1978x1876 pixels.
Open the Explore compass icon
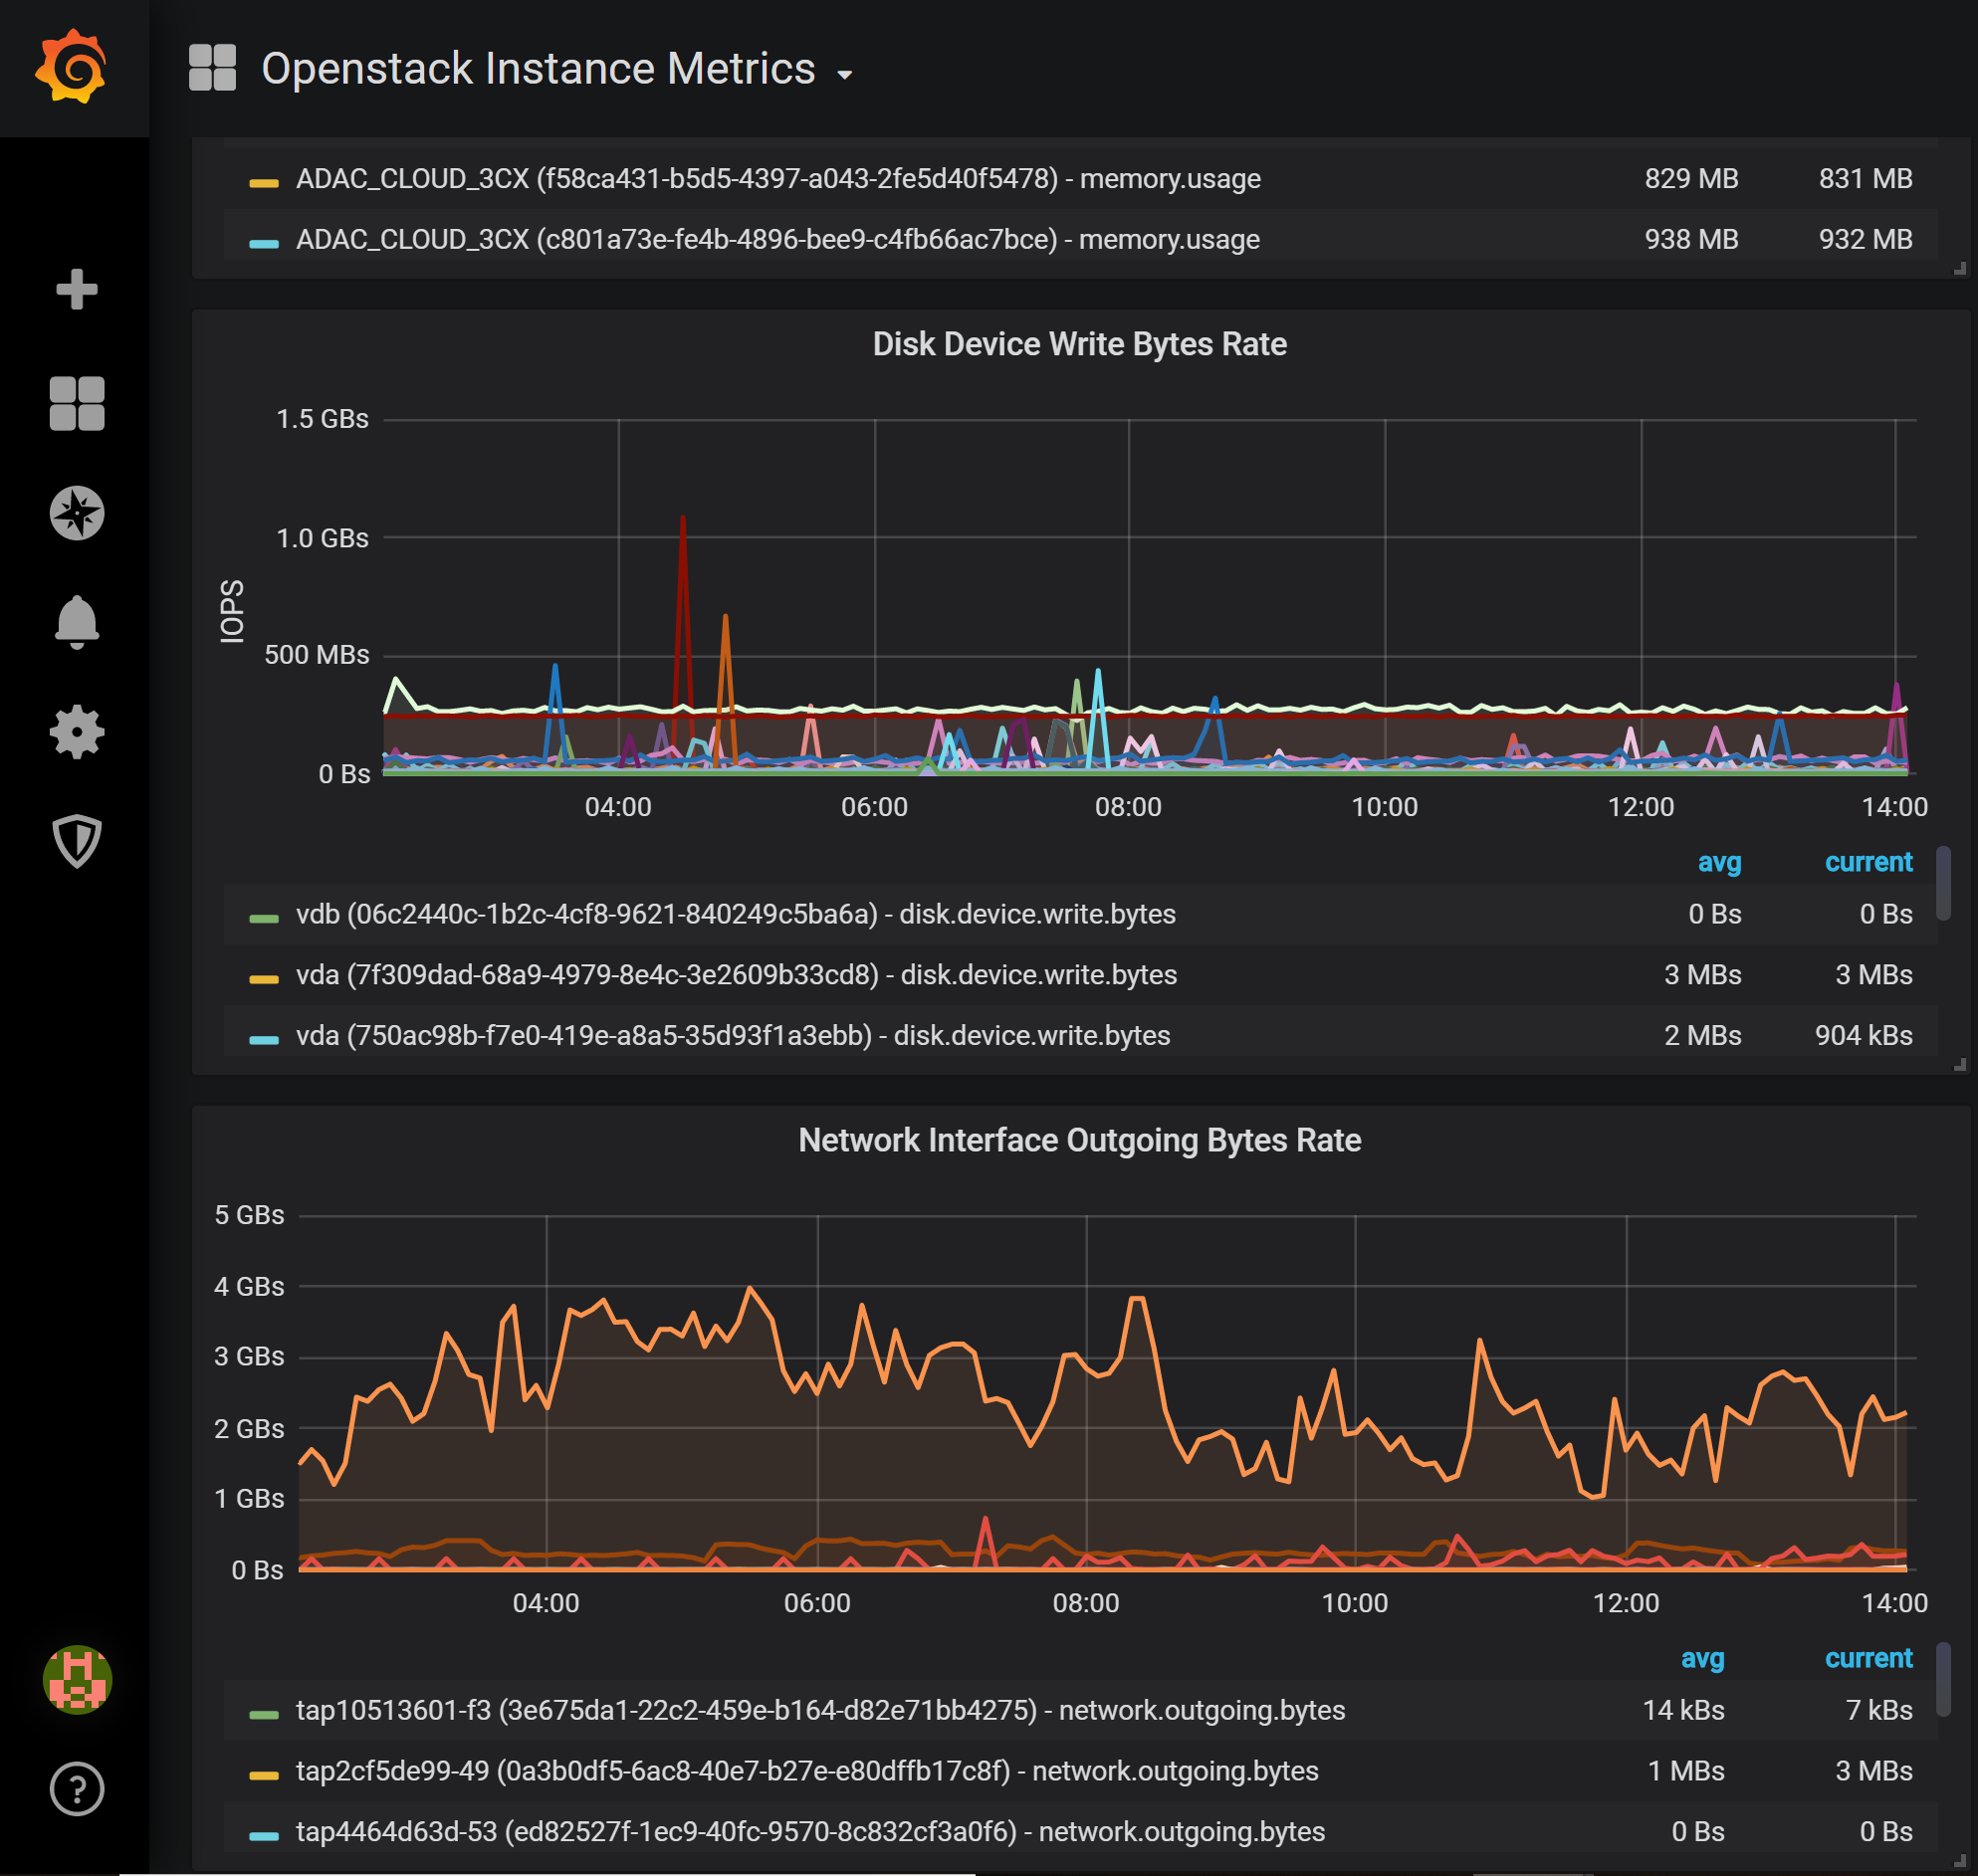[77, 513]
